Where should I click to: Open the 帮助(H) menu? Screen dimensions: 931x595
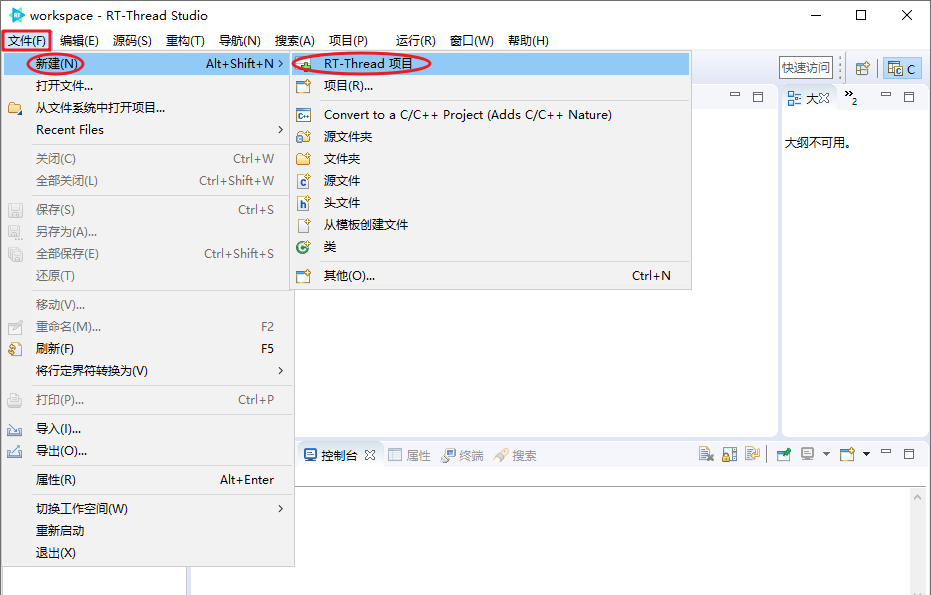pyautogui.click(x=528, y=40)
